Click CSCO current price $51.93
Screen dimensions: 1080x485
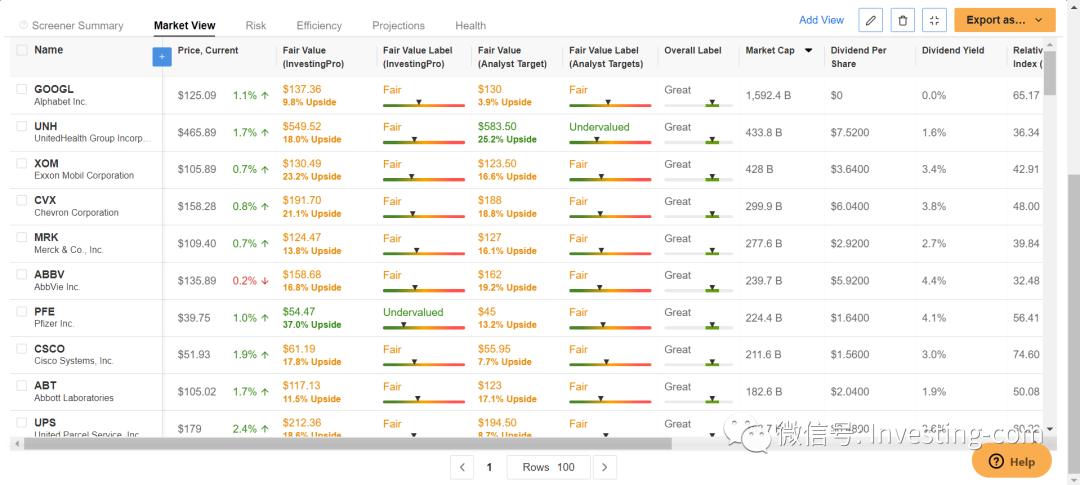194,355
